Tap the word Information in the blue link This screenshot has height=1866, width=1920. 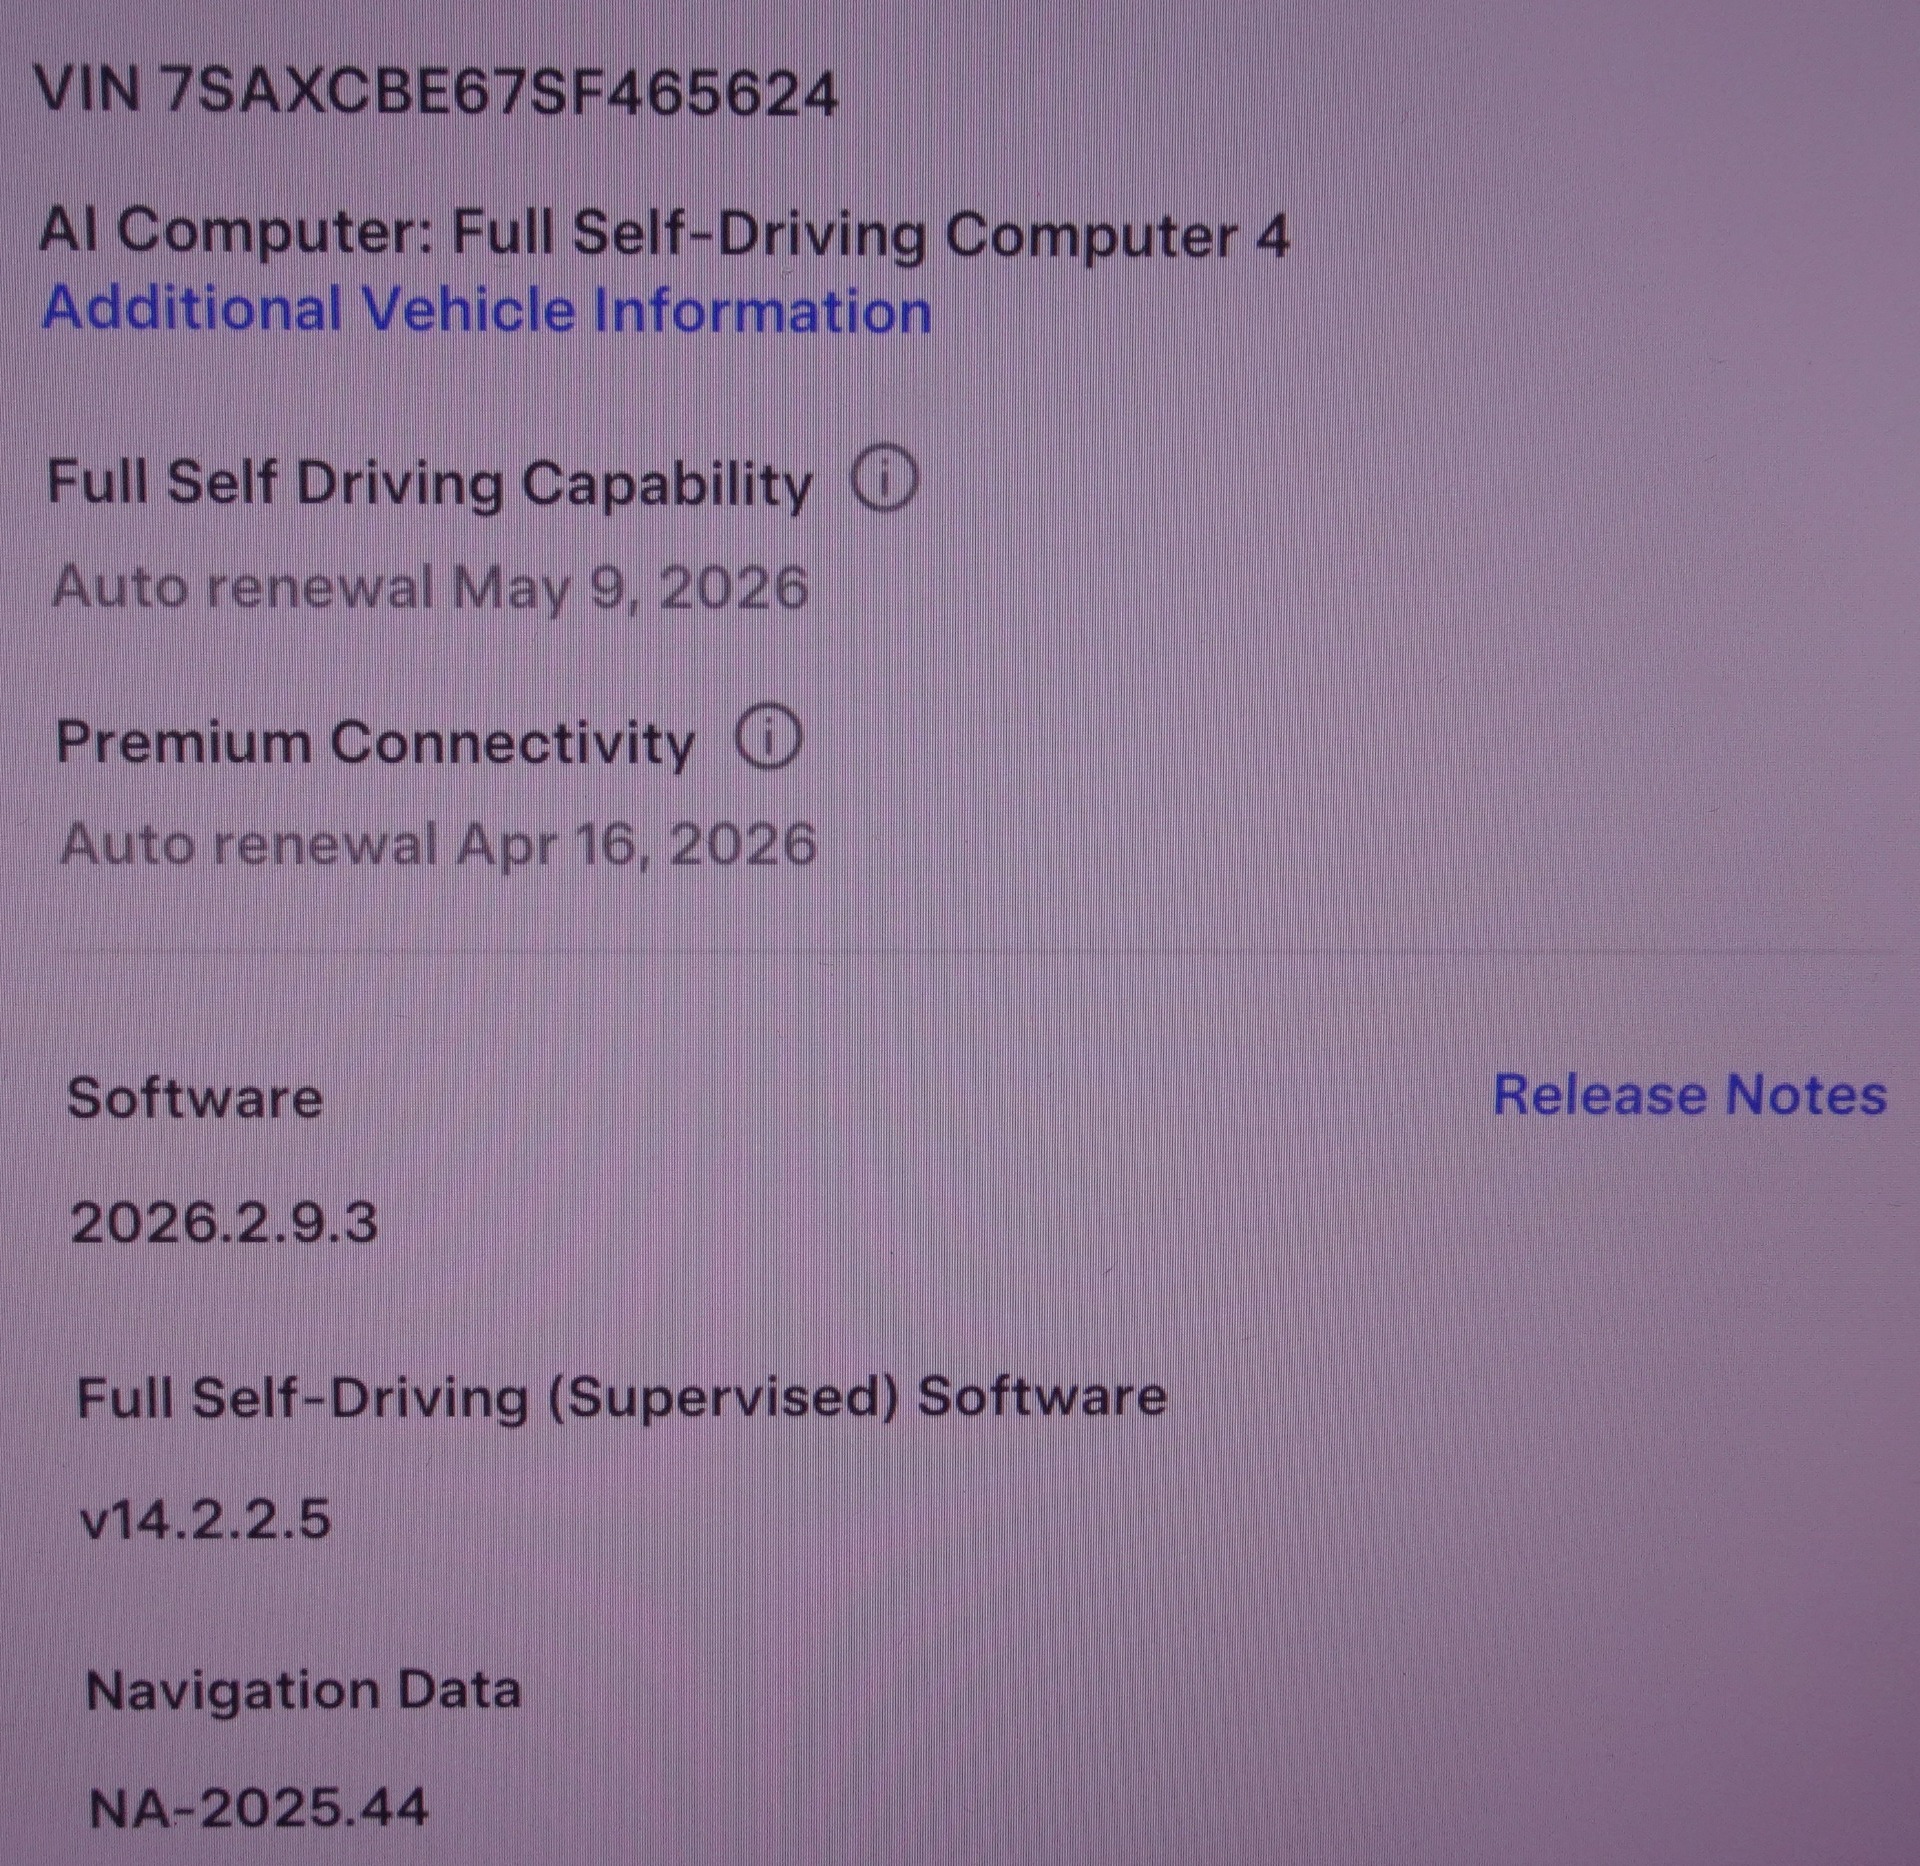point(762,310)
